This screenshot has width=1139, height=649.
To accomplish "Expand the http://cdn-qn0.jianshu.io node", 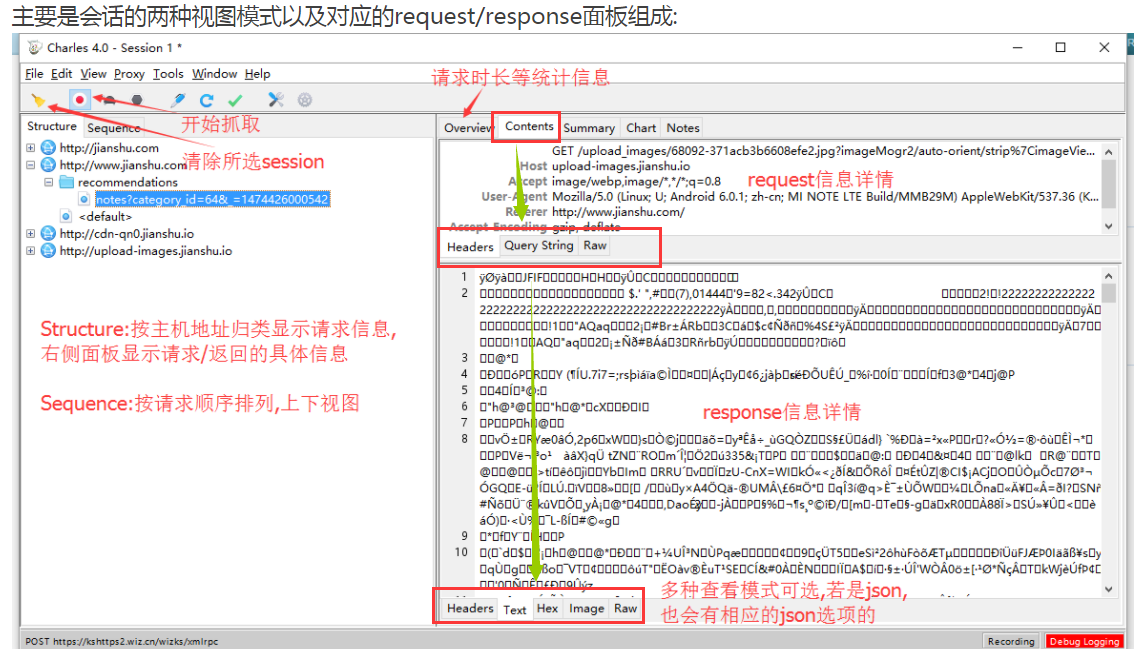I will (31, 233).
